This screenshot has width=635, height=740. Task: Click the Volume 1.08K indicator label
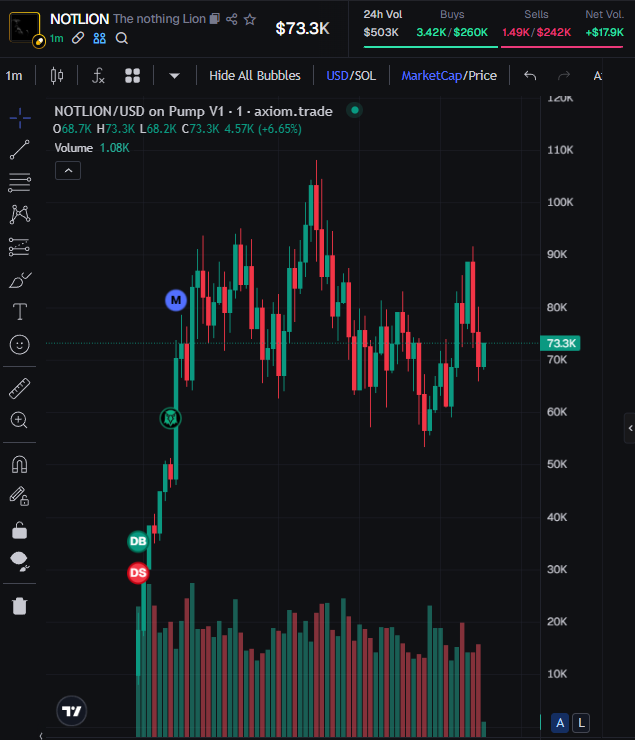point(92,148)
